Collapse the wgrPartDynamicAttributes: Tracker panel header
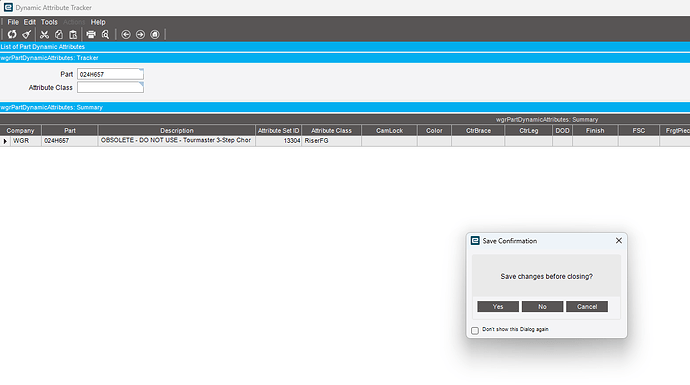The image size is (690, 385). pos(345,58)
